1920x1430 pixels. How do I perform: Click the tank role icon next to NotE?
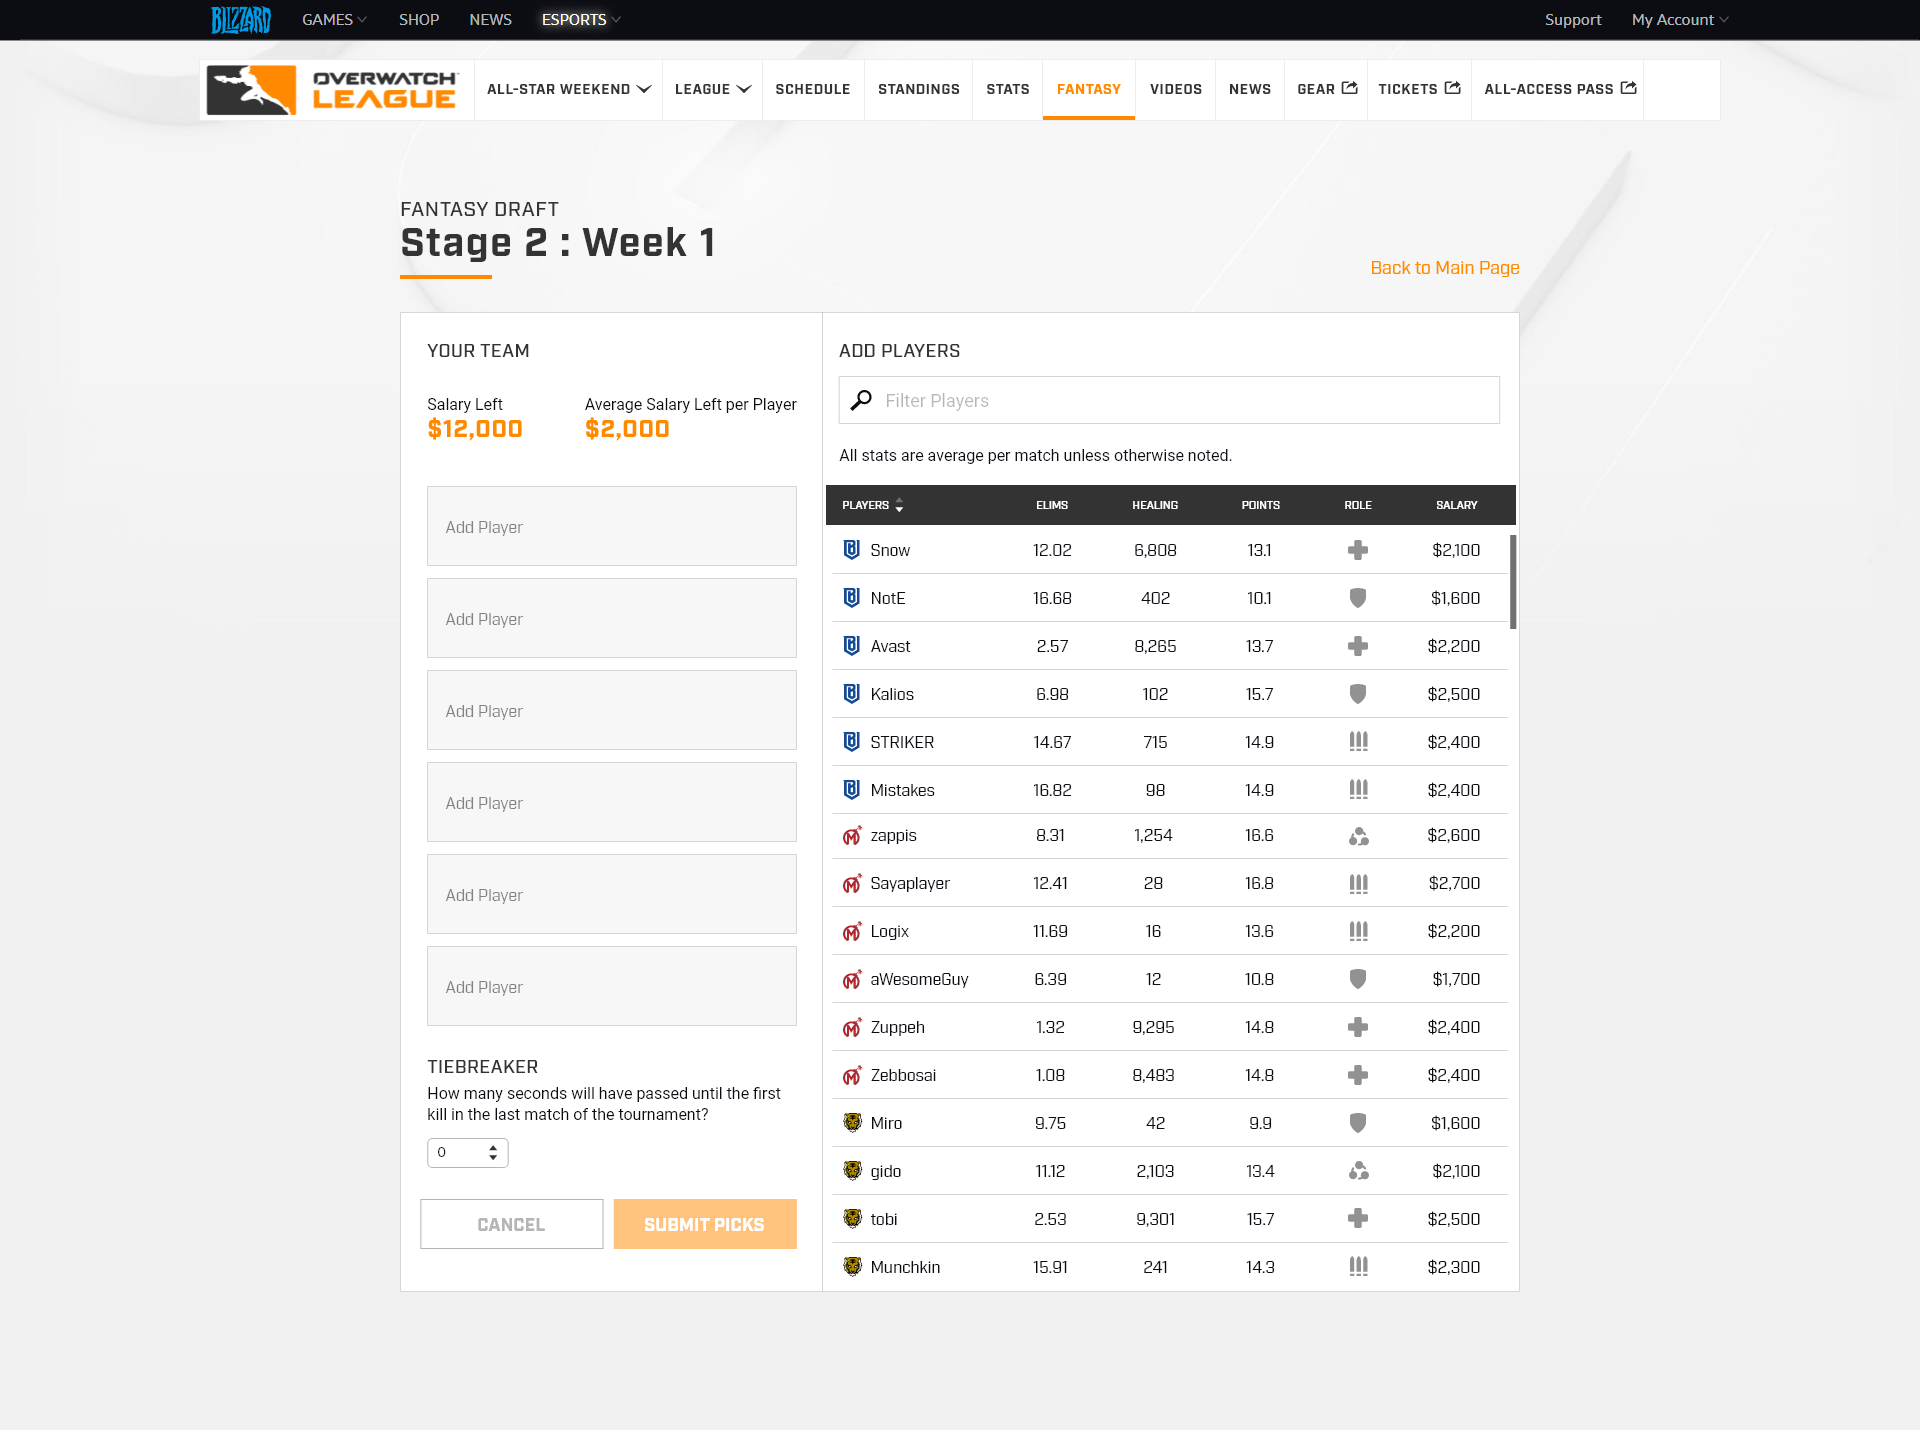point(1357,598)
